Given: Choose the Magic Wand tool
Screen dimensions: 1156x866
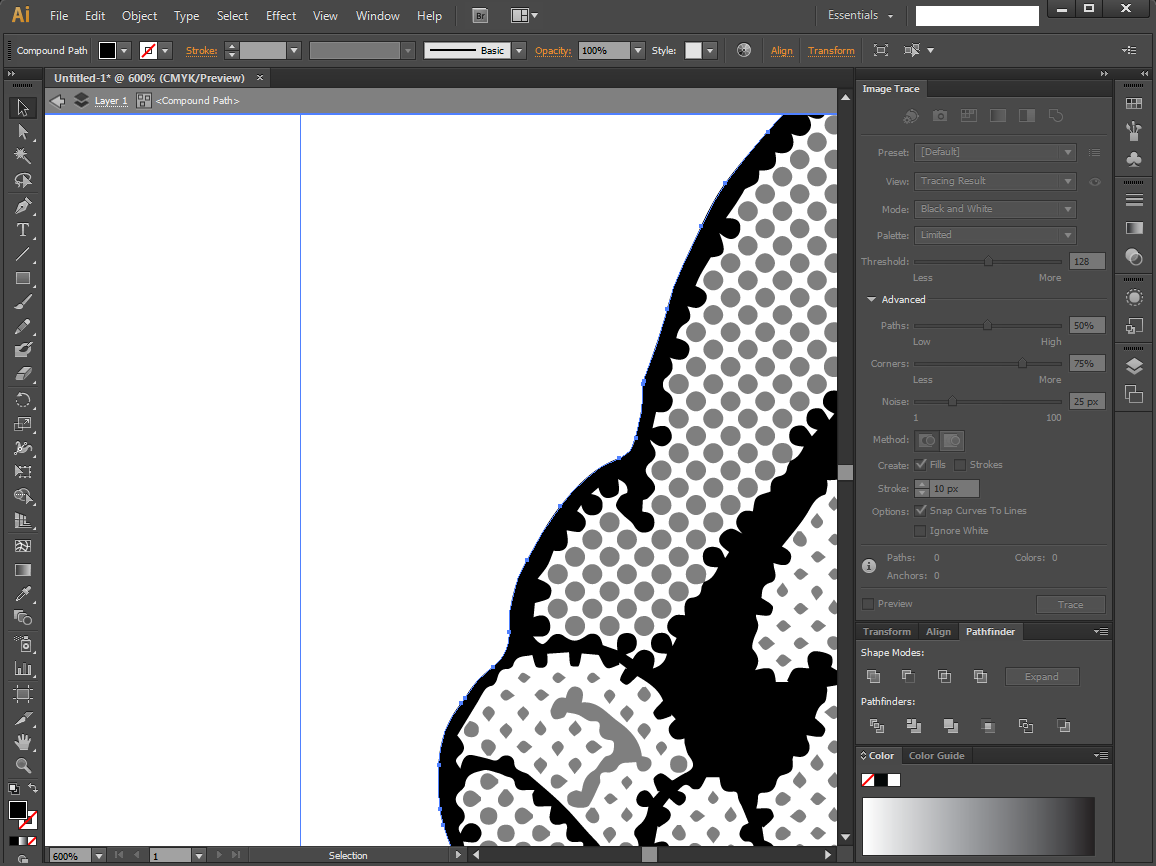Looking at the screenshot, I should (23, 156).
